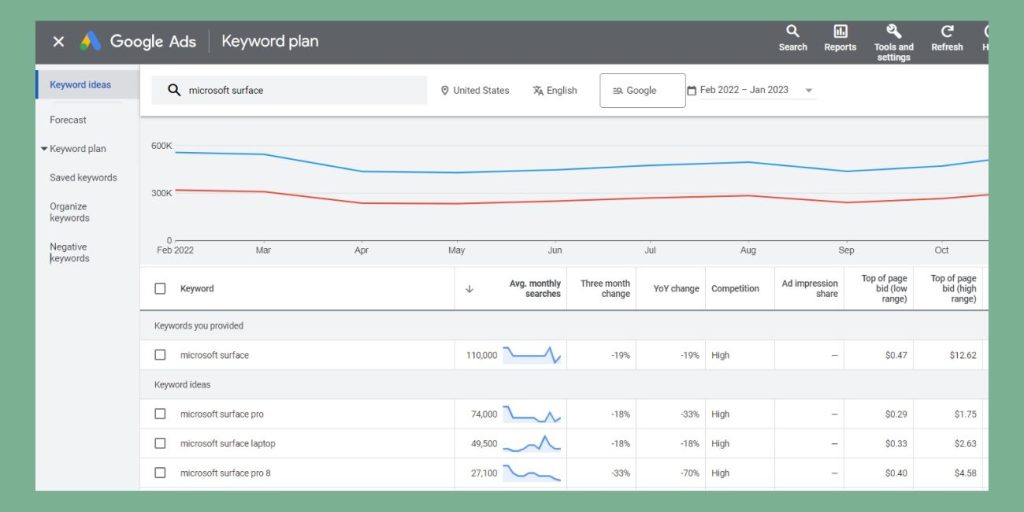Sort by Avg. monthly searches header
This screenshot has width=1024, height=512.
(x=535, y=289)
